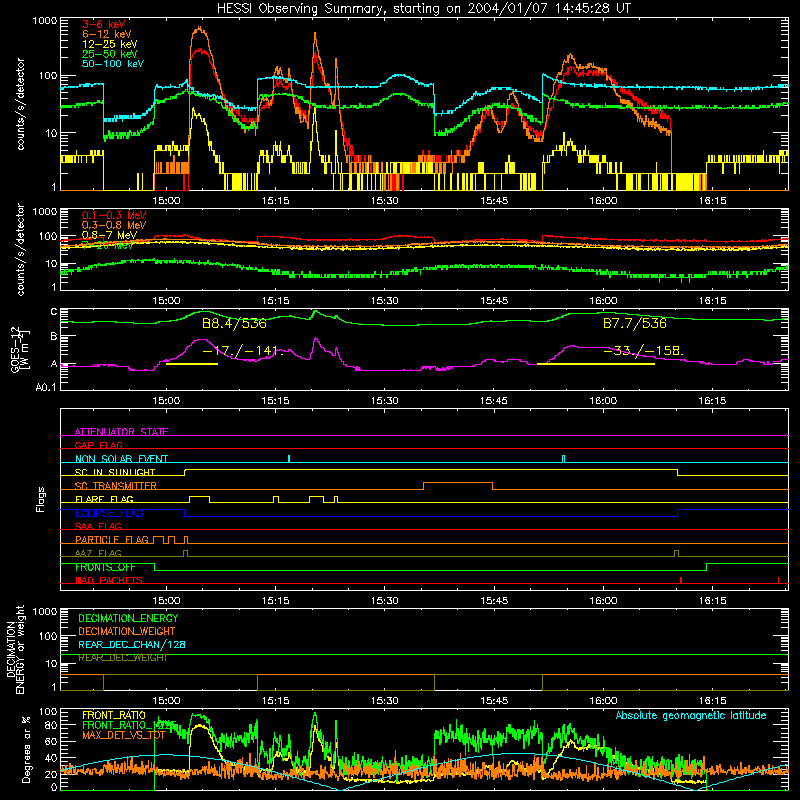Select the 0.3-0.8 MeV legend label
Viewport: 800px width, 800px height.
[x=113, y=226]
